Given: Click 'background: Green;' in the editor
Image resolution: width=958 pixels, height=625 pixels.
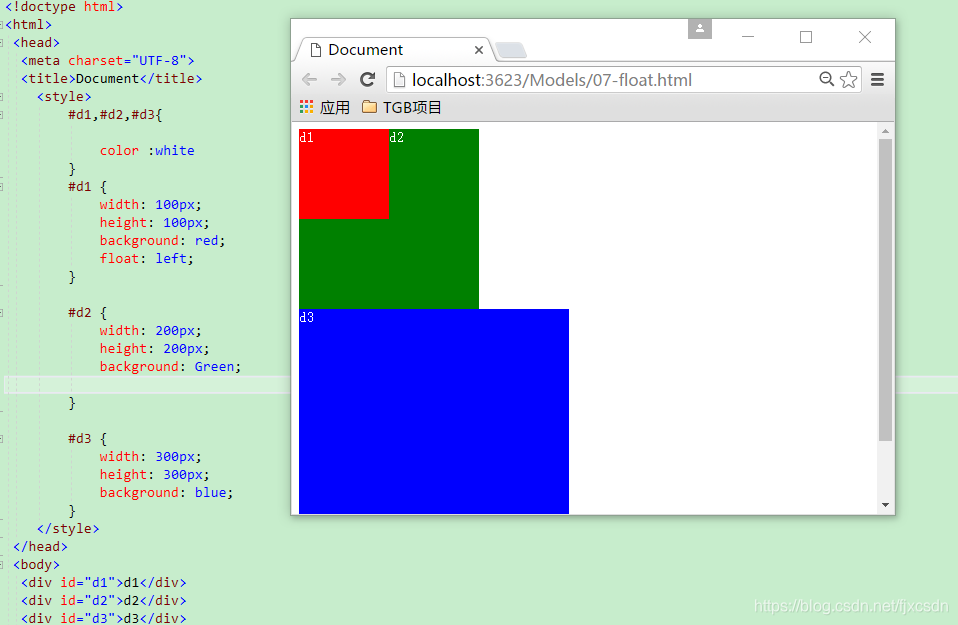Looking at the screenshot, I should (170, 367).
